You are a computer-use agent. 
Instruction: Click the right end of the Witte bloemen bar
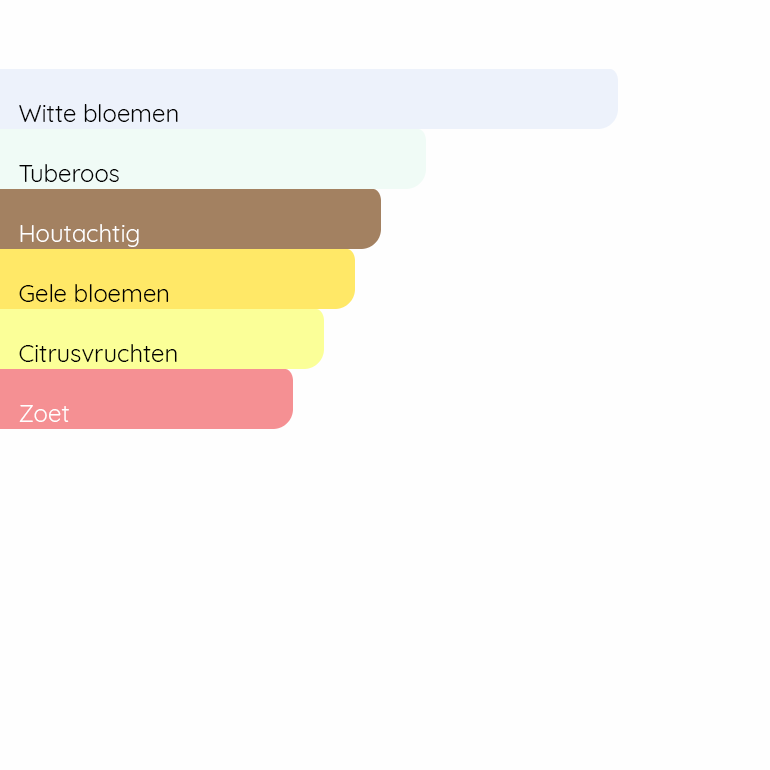pos(606,99)
